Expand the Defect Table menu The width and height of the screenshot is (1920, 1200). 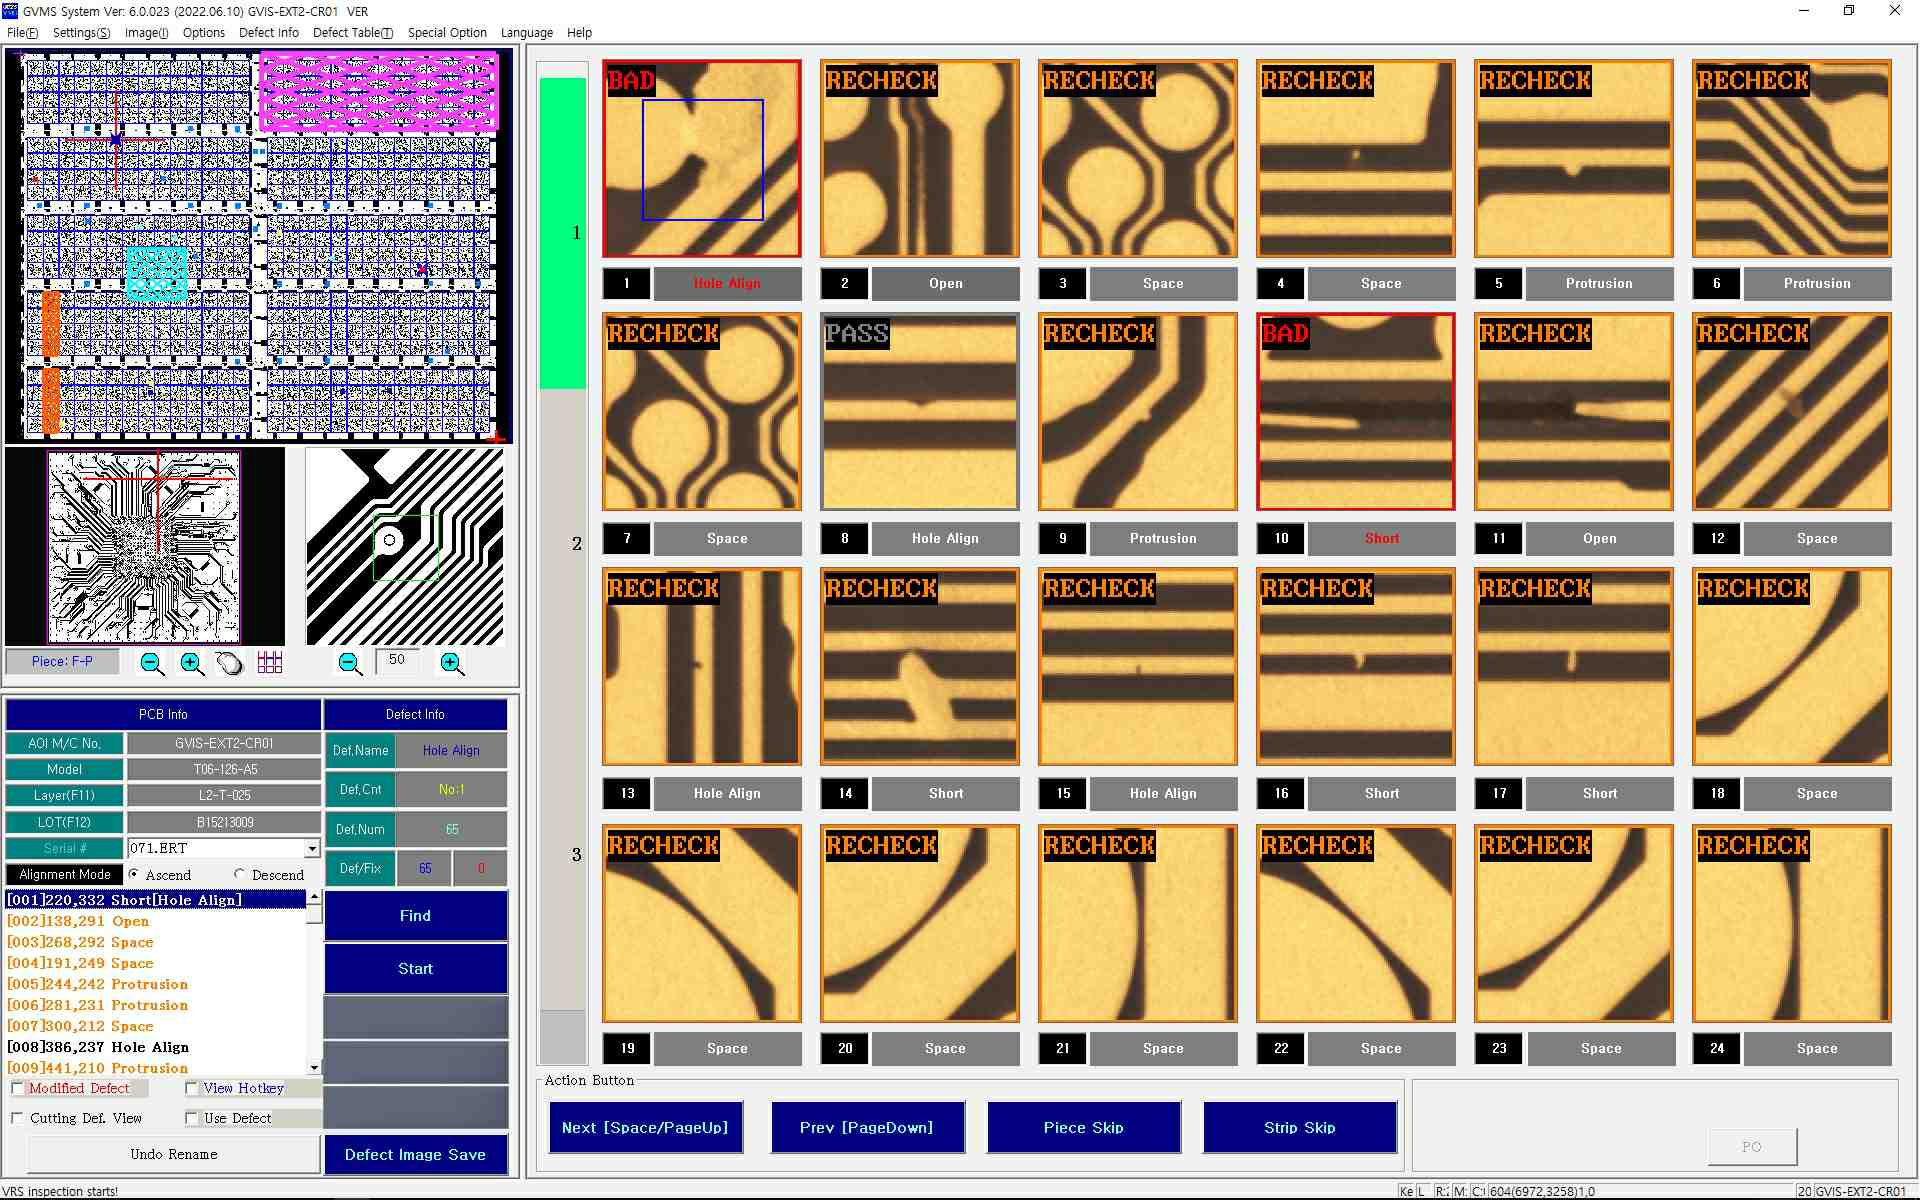(x=351, y=32)
